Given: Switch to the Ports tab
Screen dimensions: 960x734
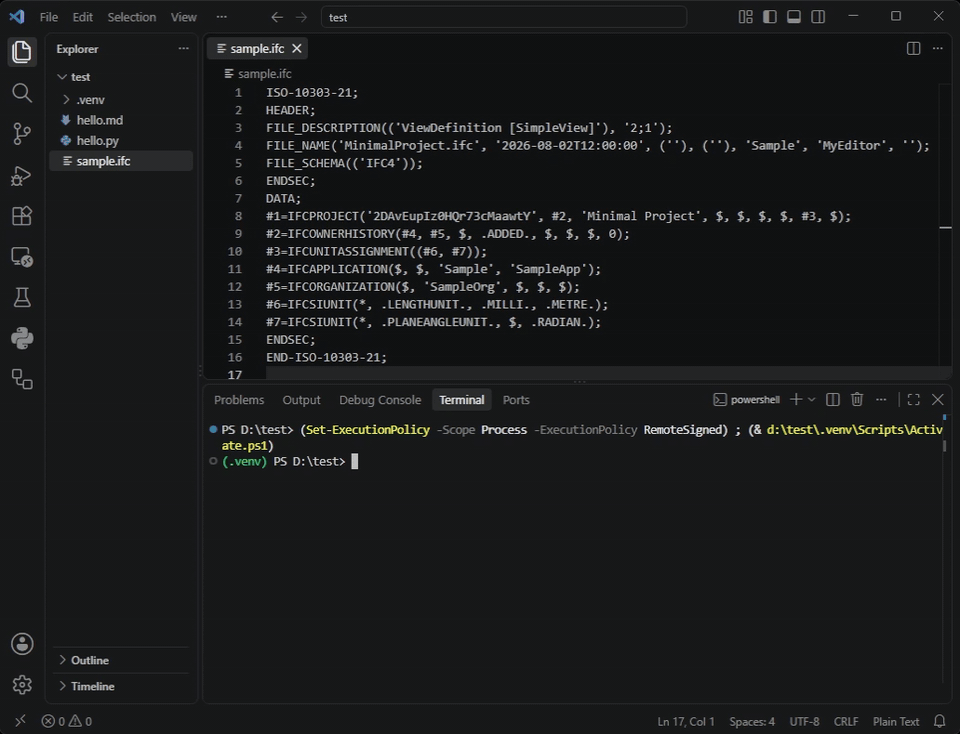Looking at the screenshot, I should 516,400.
